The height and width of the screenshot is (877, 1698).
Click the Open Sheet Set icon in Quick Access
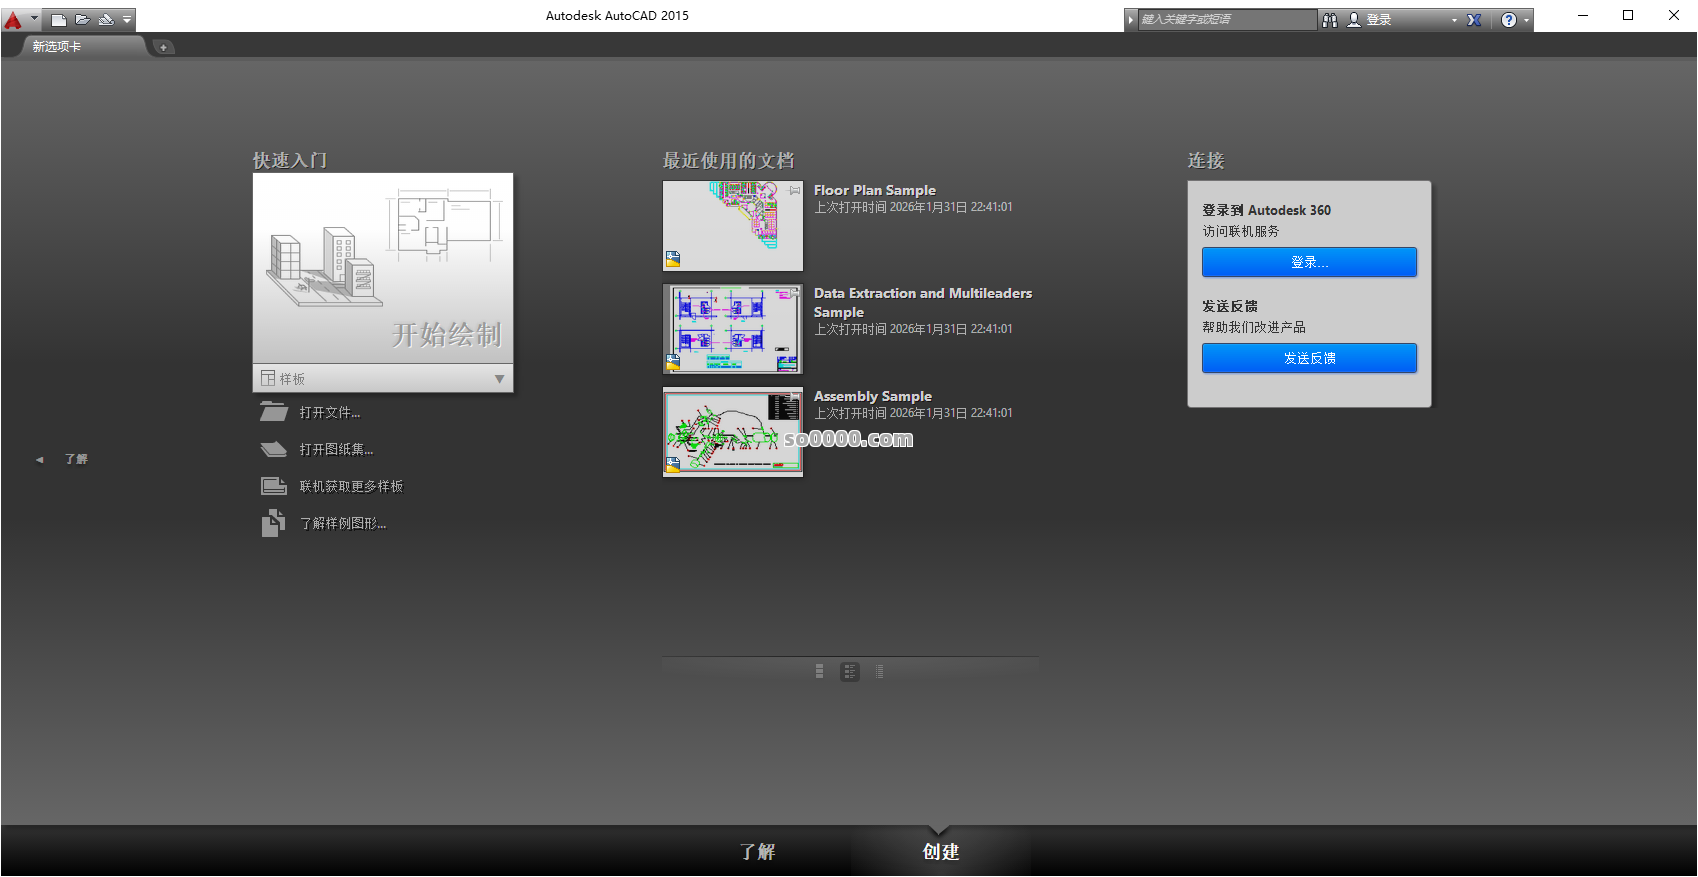click(105, 19)
